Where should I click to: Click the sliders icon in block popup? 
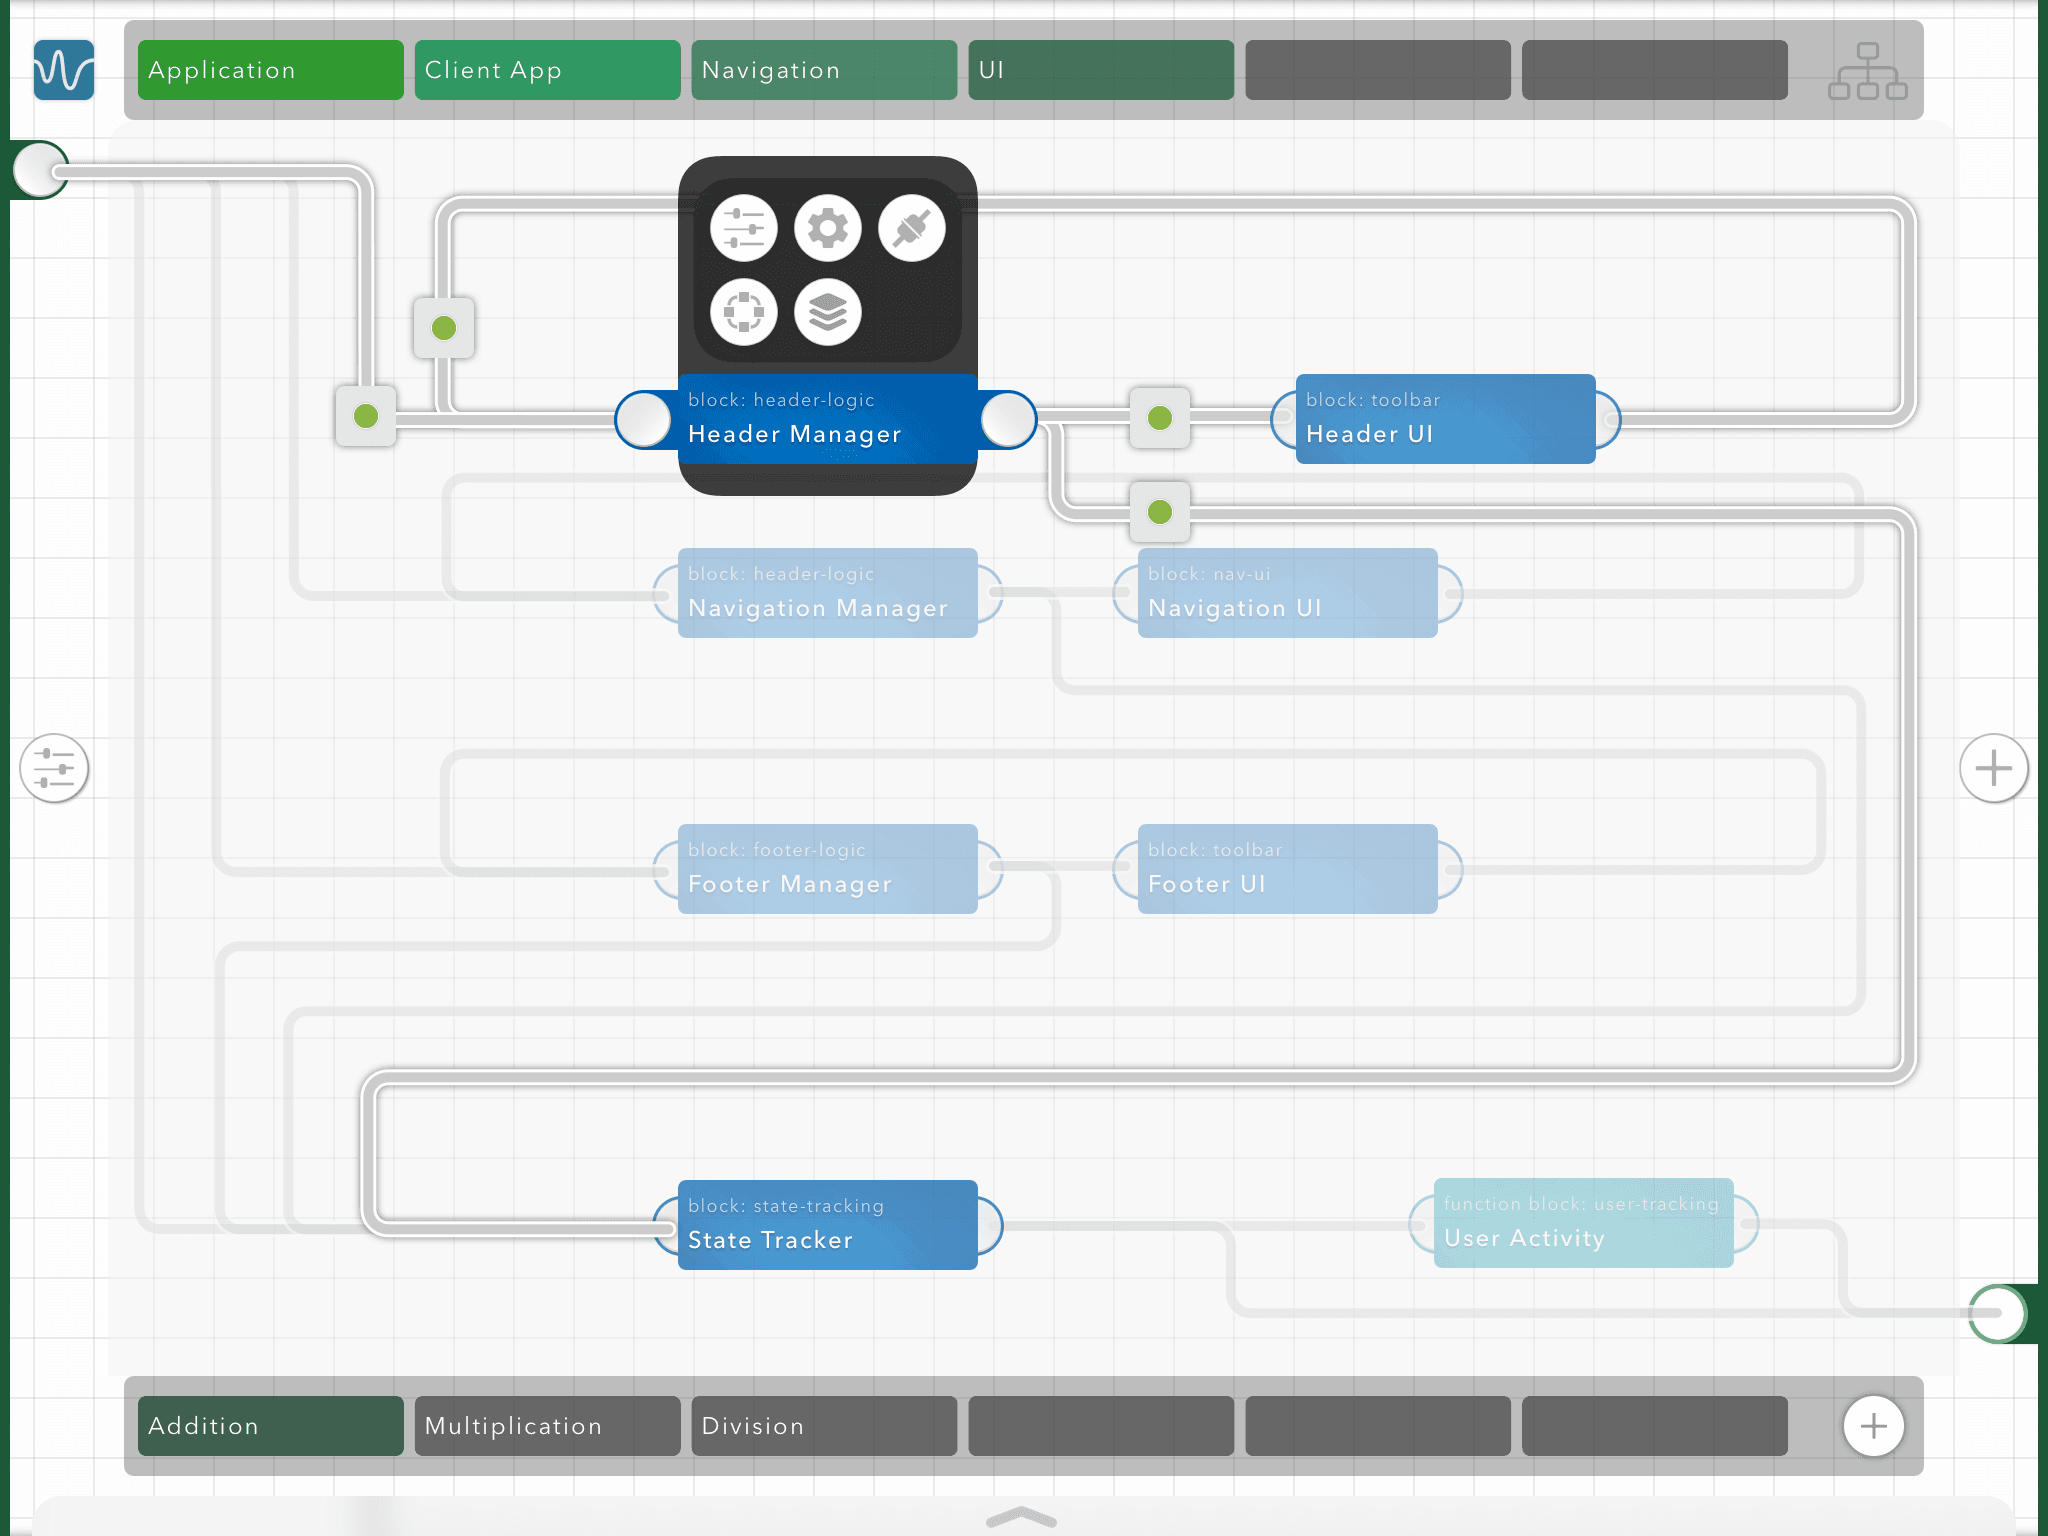pyautogui.click(x=744, y=229)
